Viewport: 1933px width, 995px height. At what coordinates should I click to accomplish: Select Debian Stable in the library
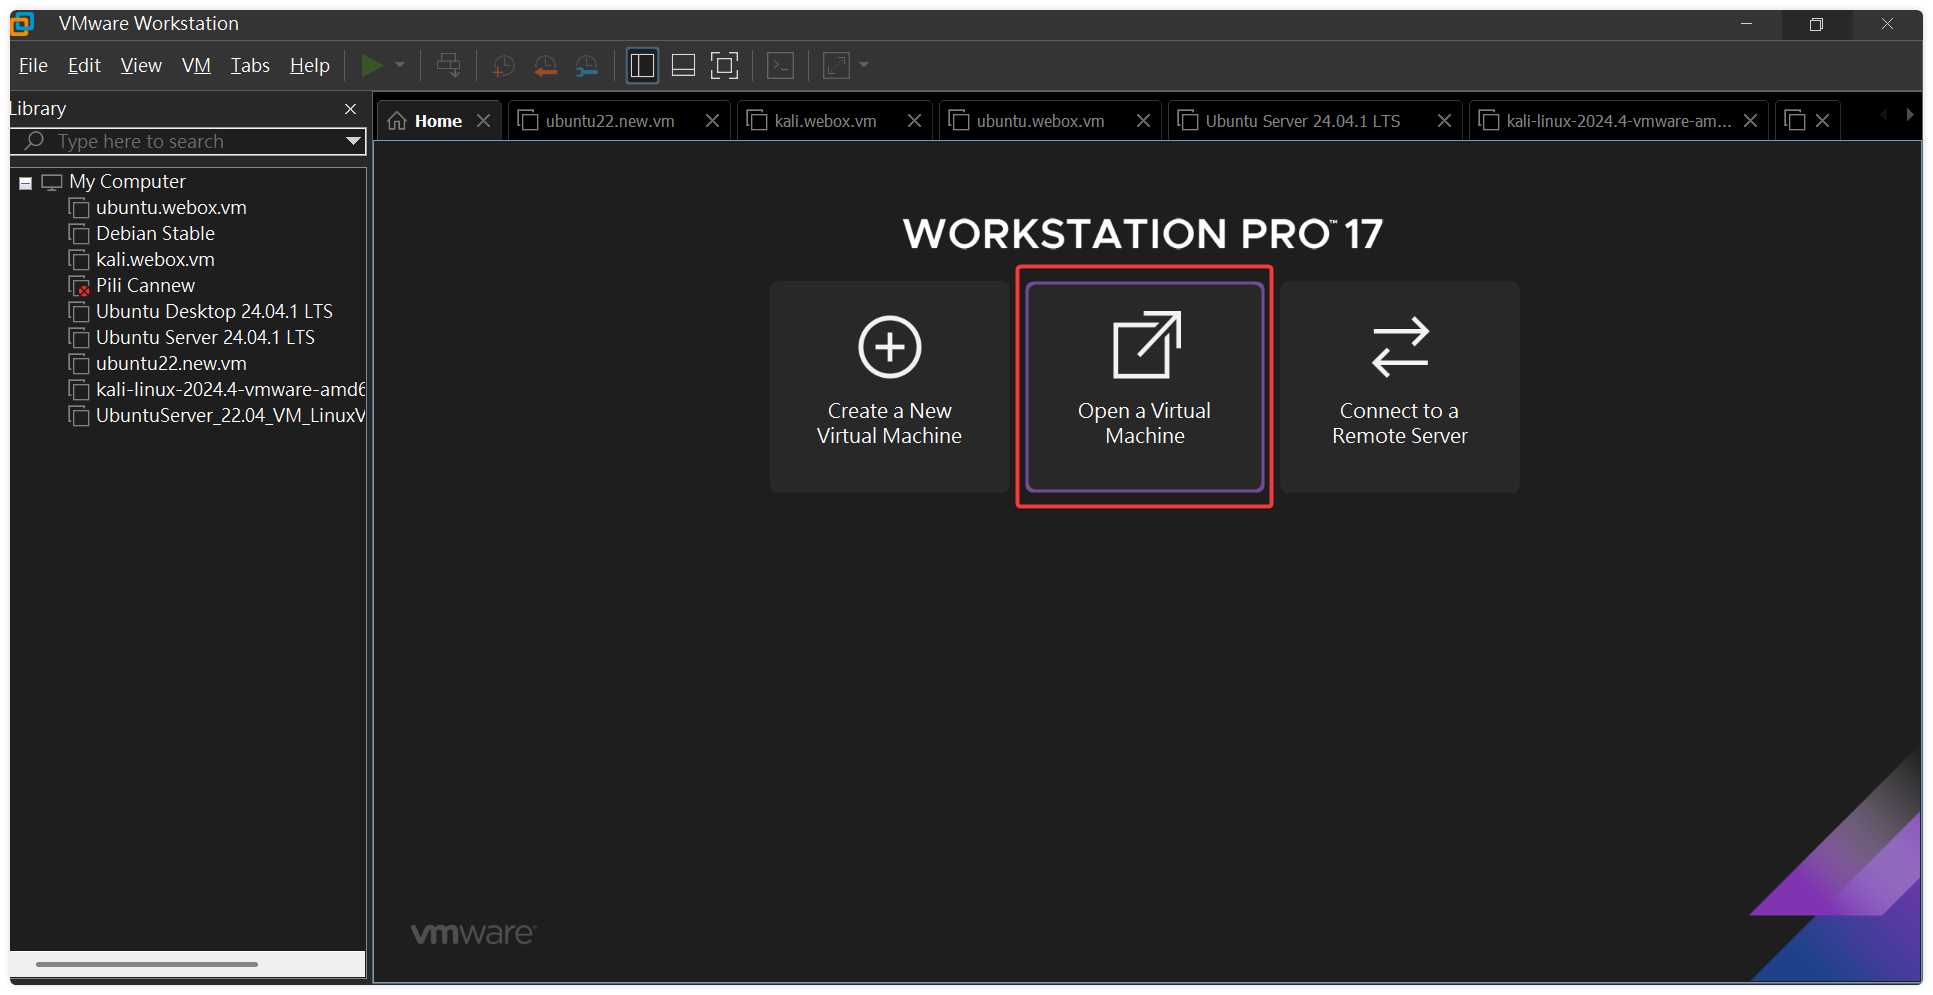[x=155, y=234]
